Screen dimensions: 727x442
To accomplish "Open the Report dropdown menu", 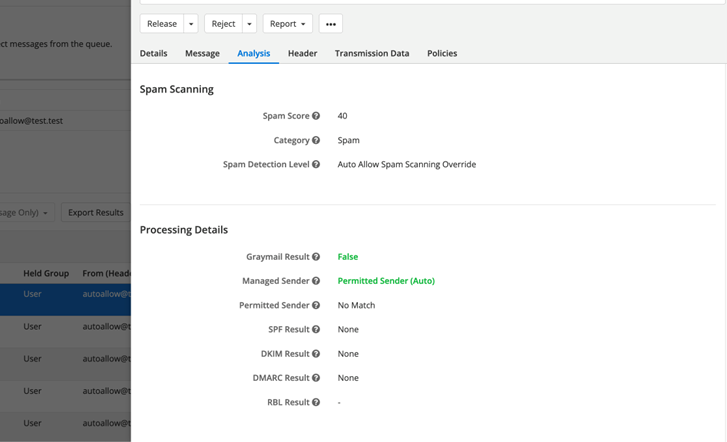I will [288, 24].
